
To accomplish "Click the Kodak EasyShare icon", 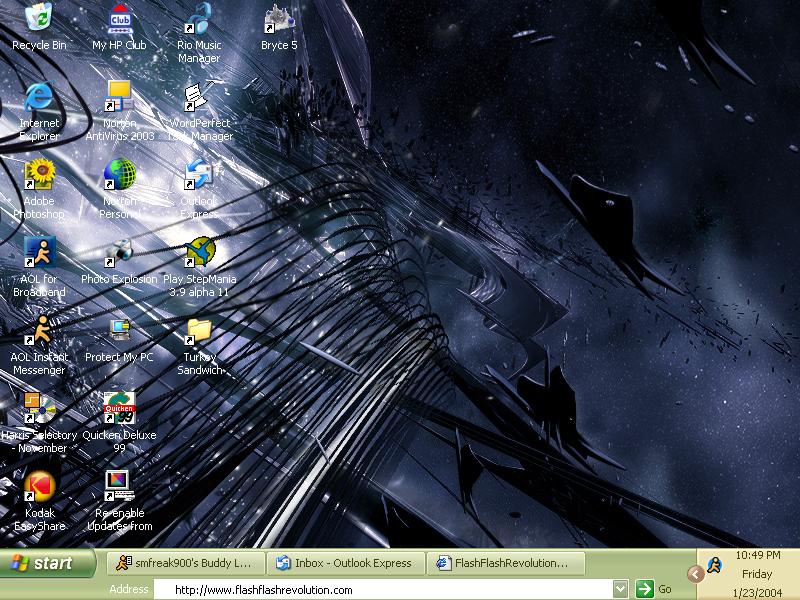I will [39, 486].
